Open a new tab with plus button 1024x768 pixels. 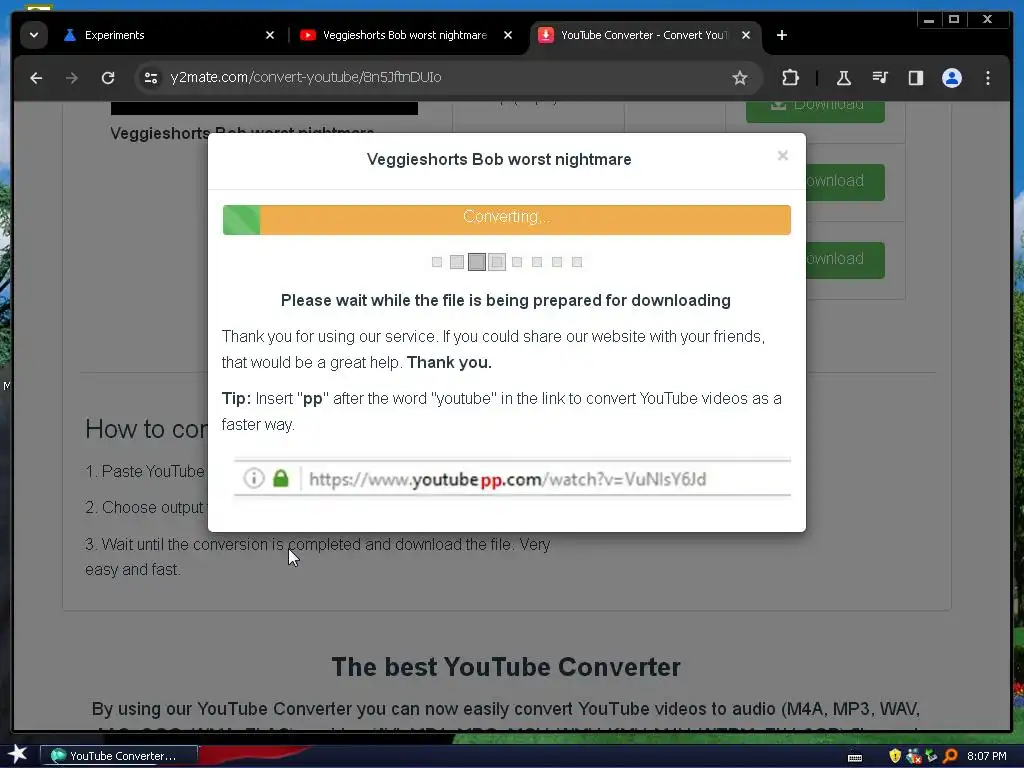(782, 35)
